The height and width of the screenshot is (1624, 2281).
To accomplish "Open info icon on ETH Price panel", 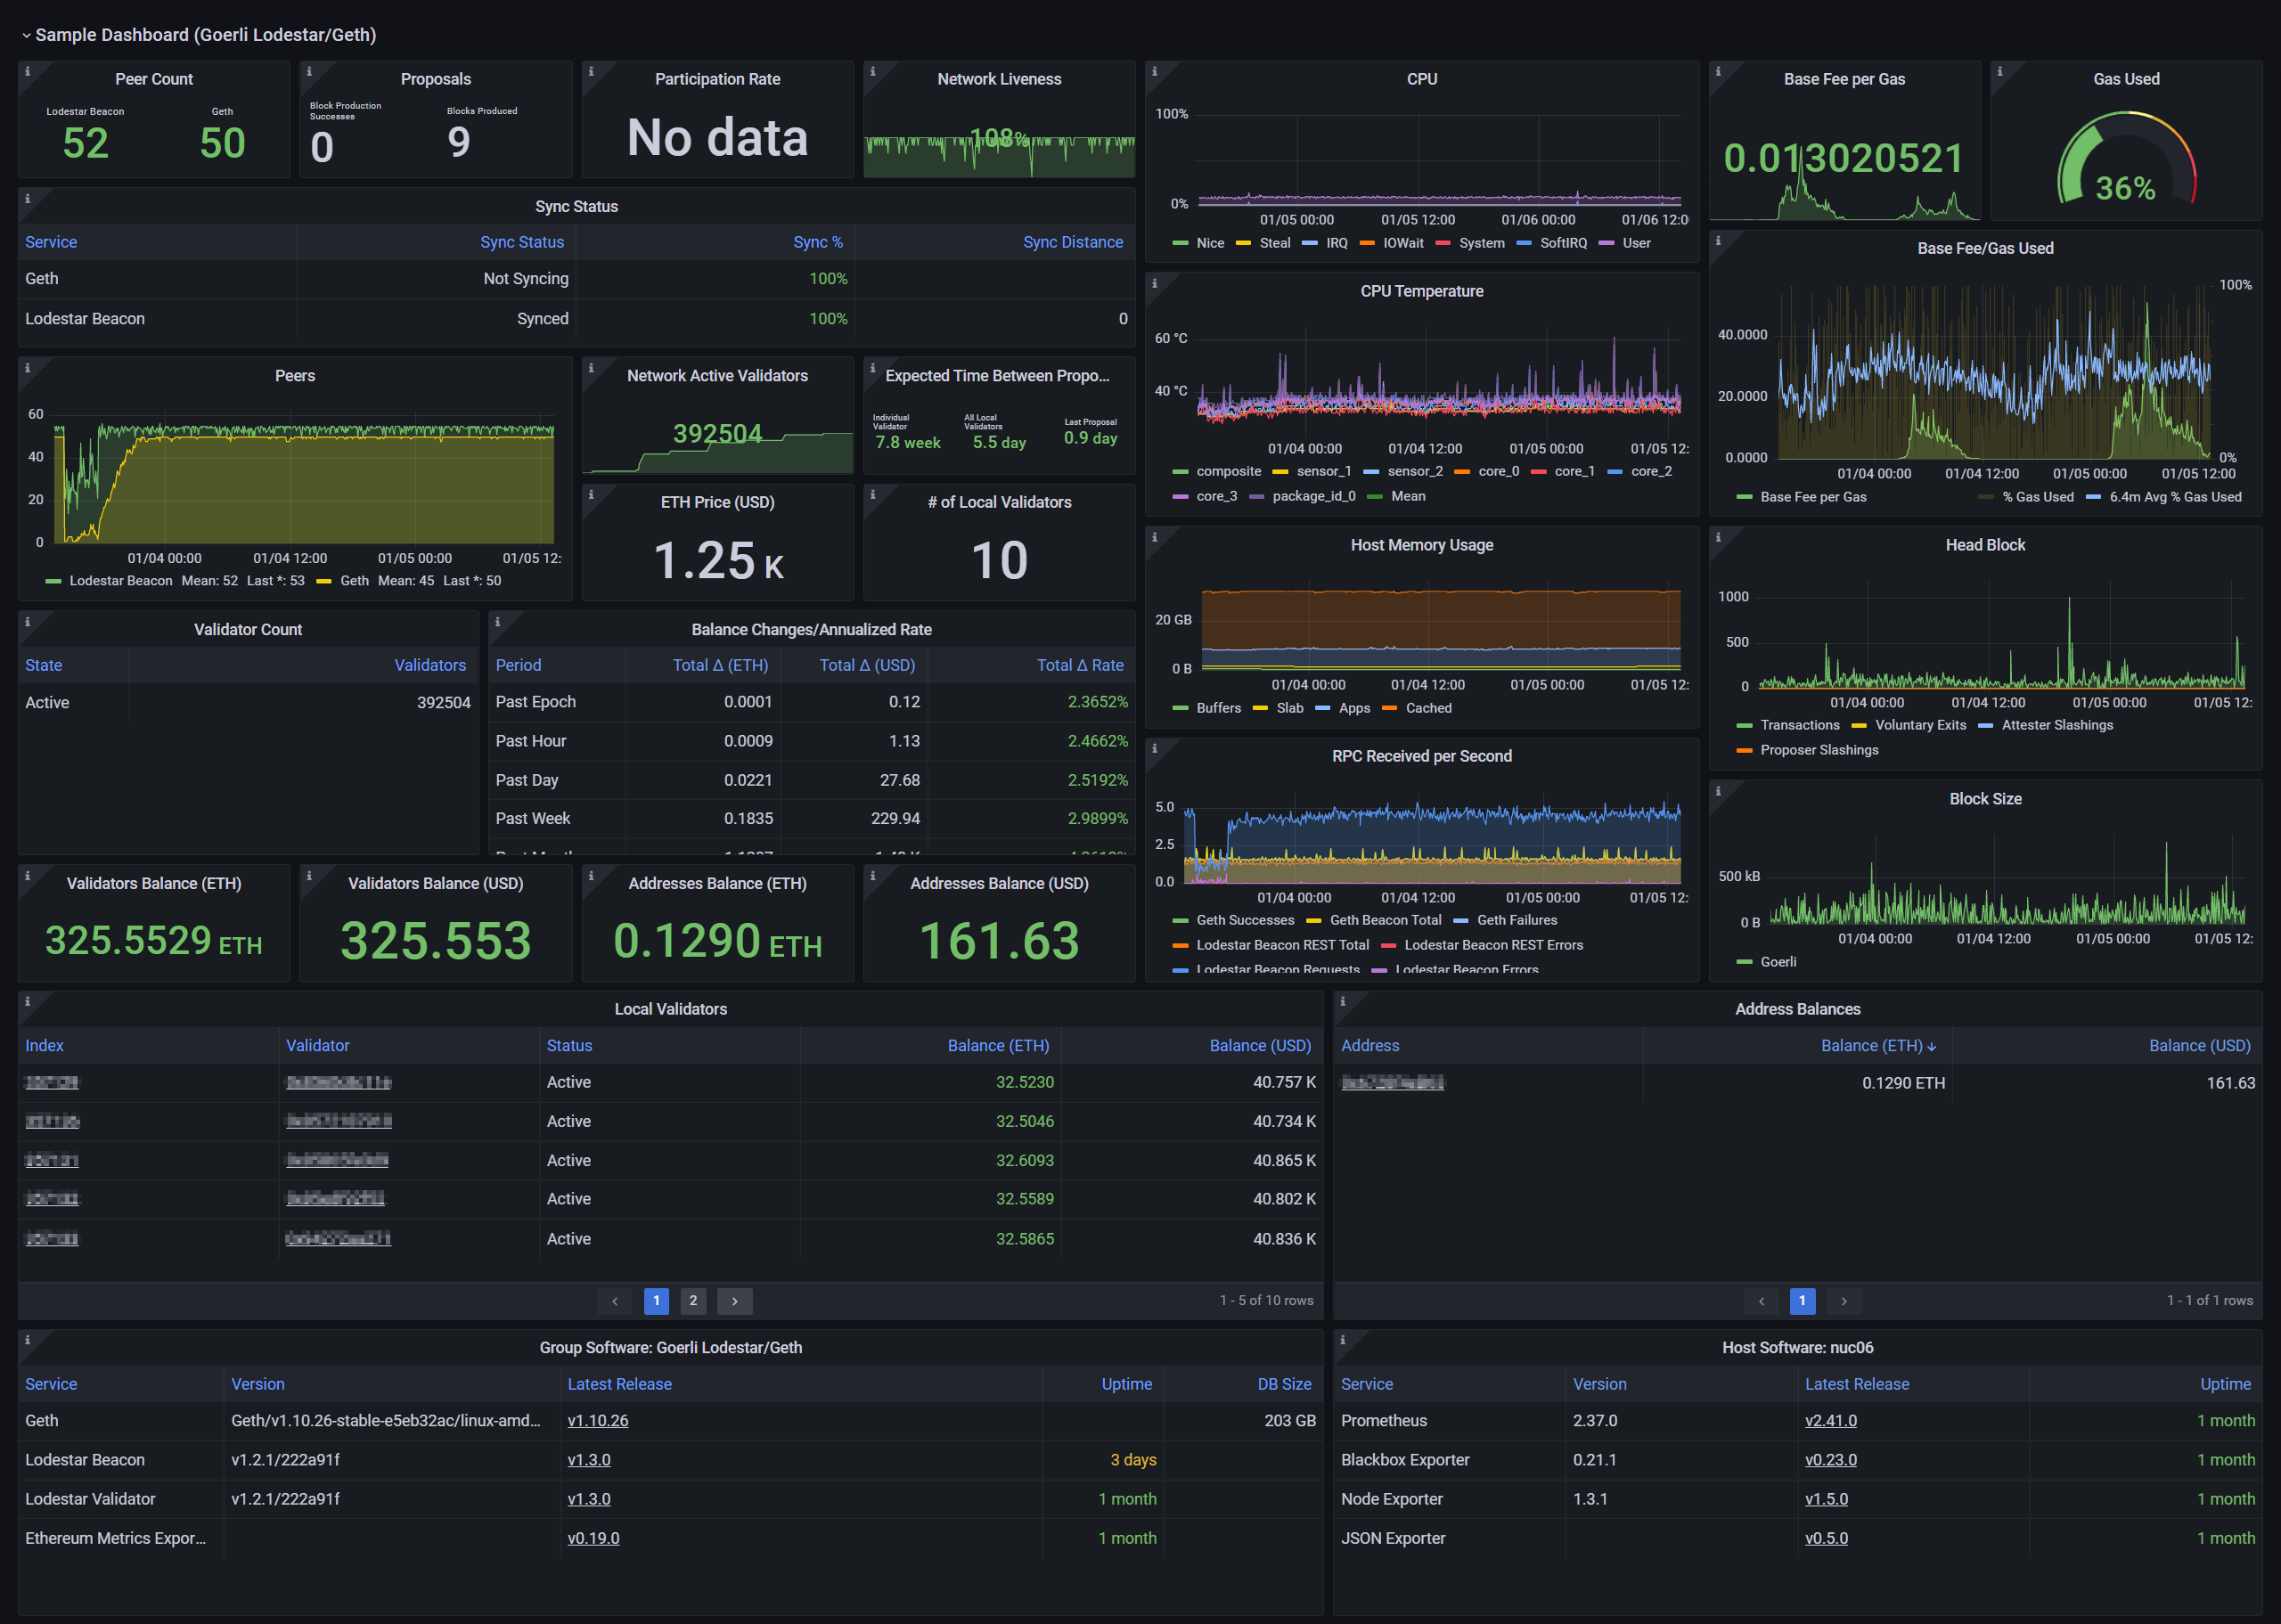I will coord(591,495).
